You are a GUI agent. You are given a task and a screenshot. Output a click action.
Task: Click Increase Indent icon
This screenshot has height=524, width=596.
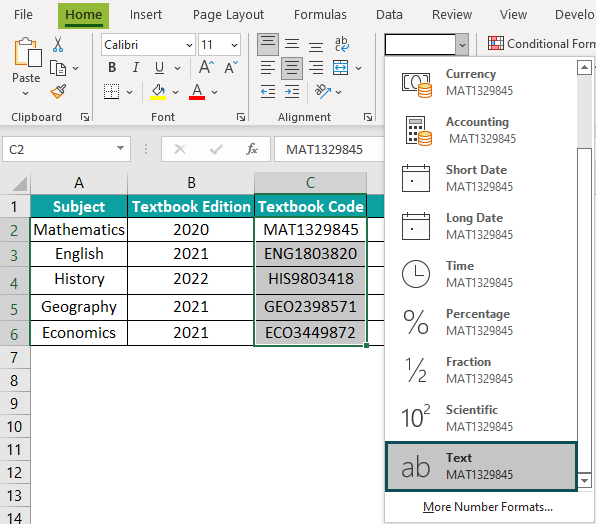pos(292,92)
